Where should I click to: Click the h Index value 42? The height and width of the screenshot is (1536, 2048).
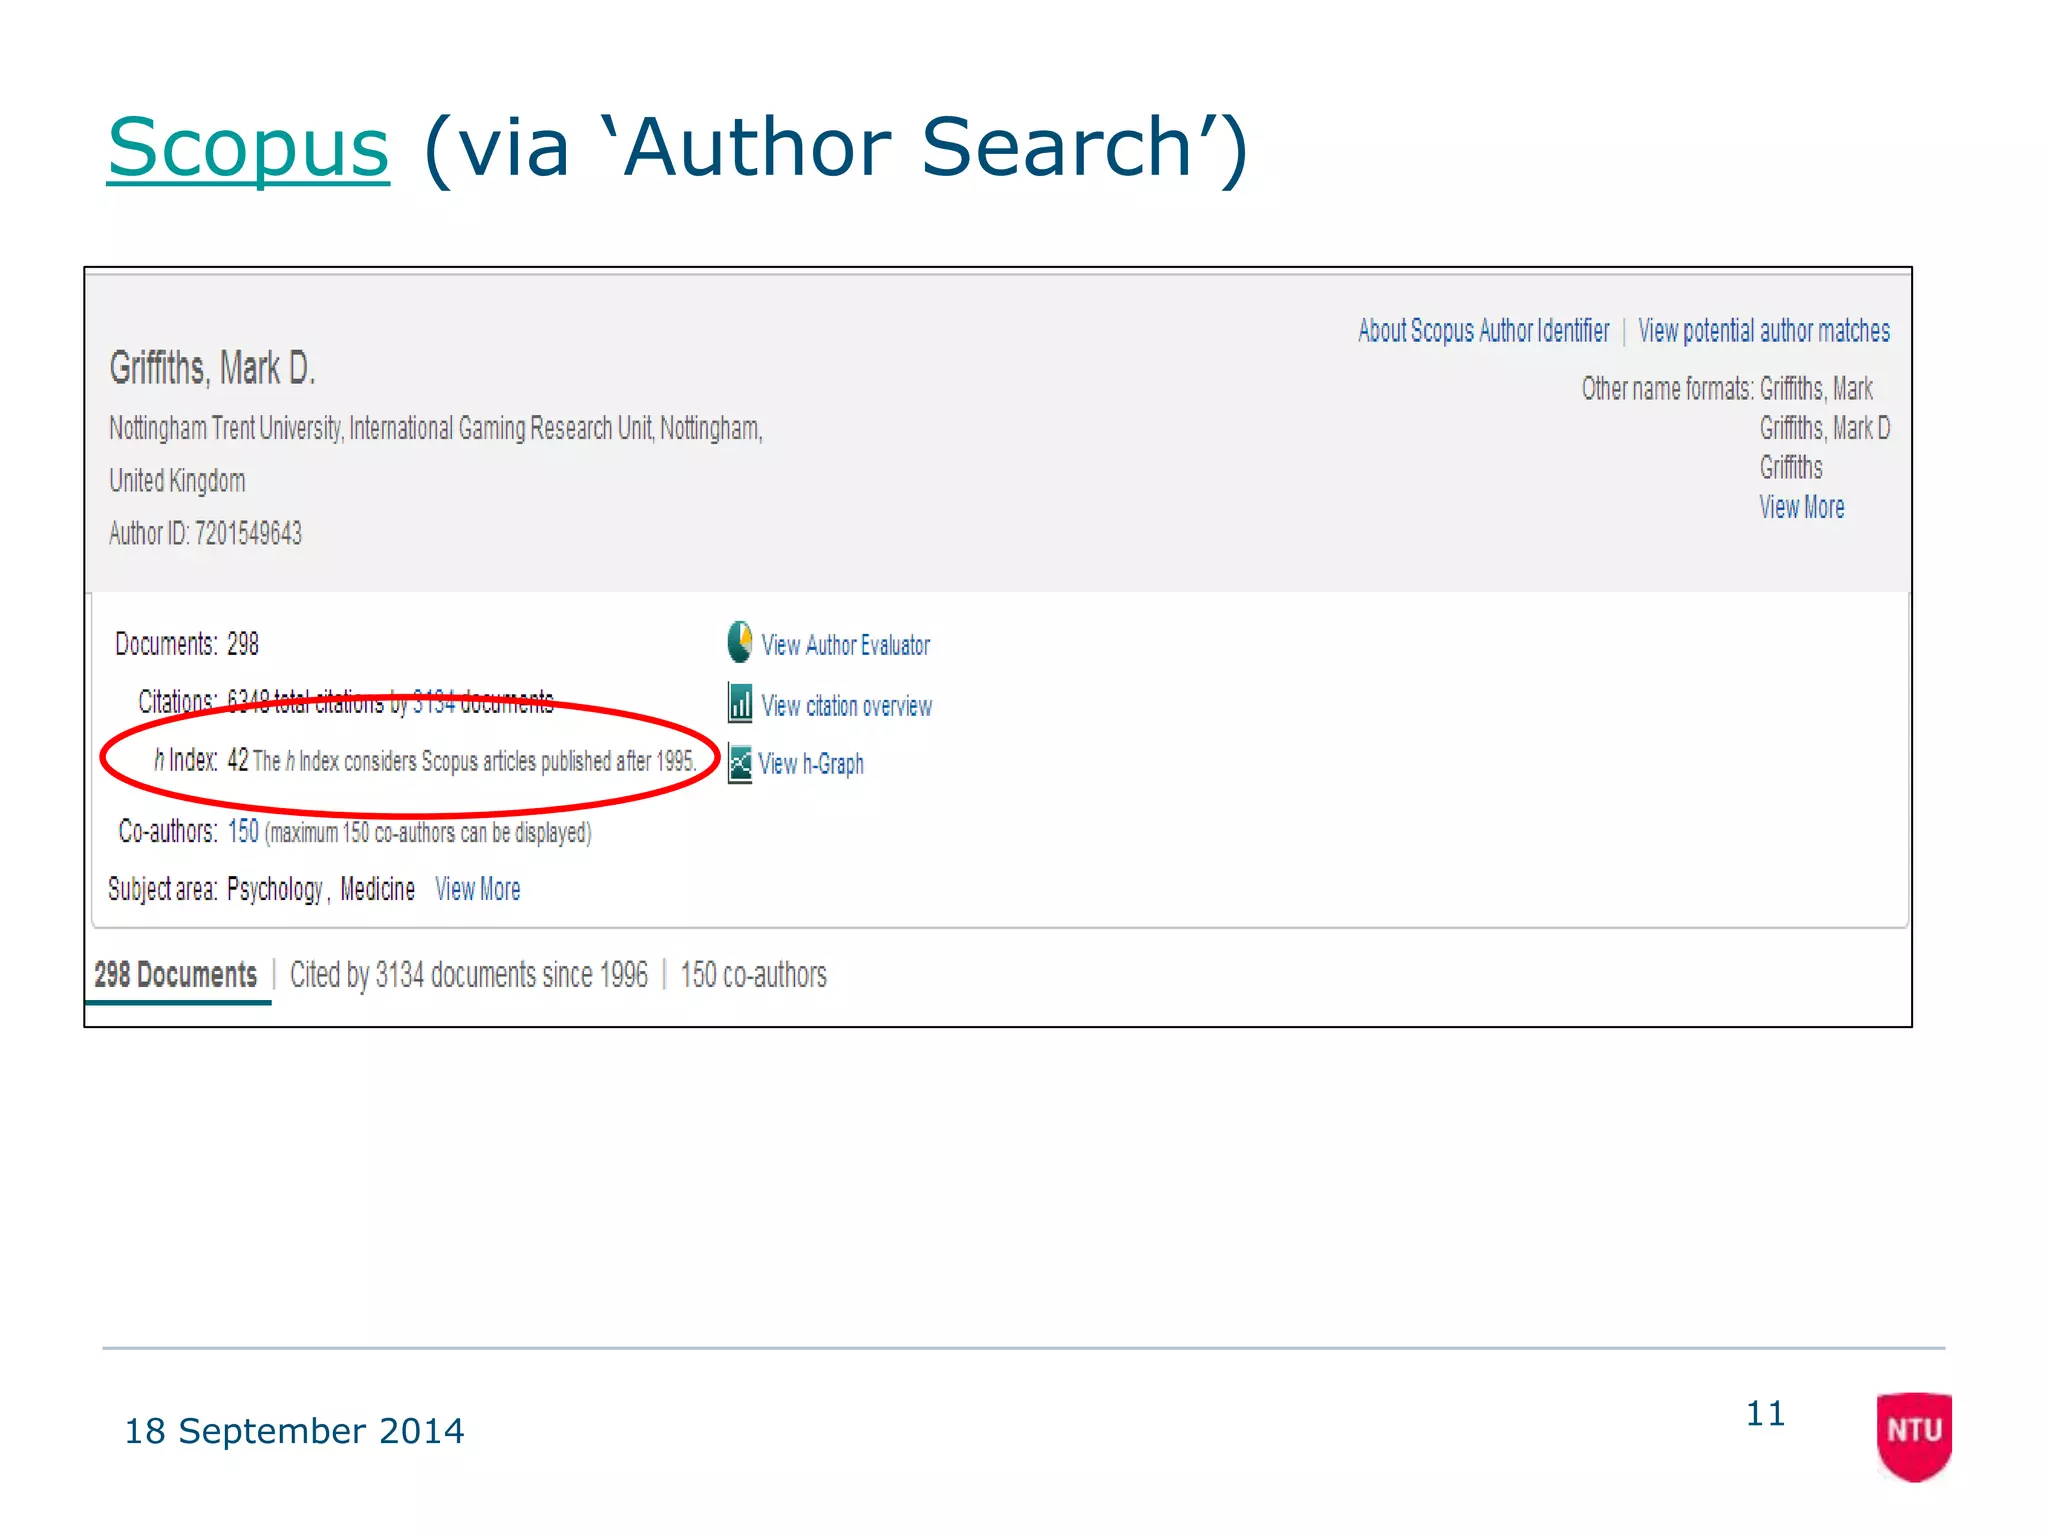pyautogui.click(x=238, y=760)
